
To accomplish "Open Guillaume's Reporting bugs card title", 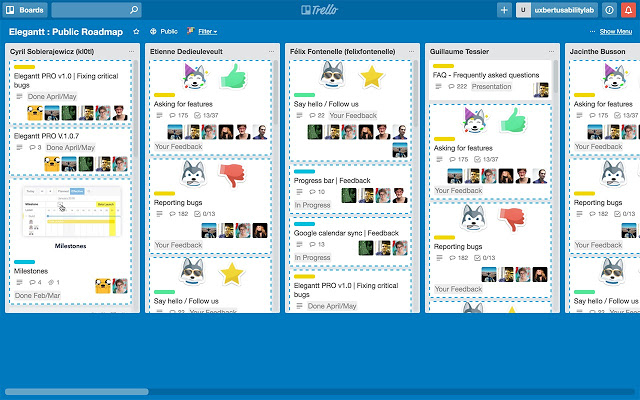I will coord(458,247).
